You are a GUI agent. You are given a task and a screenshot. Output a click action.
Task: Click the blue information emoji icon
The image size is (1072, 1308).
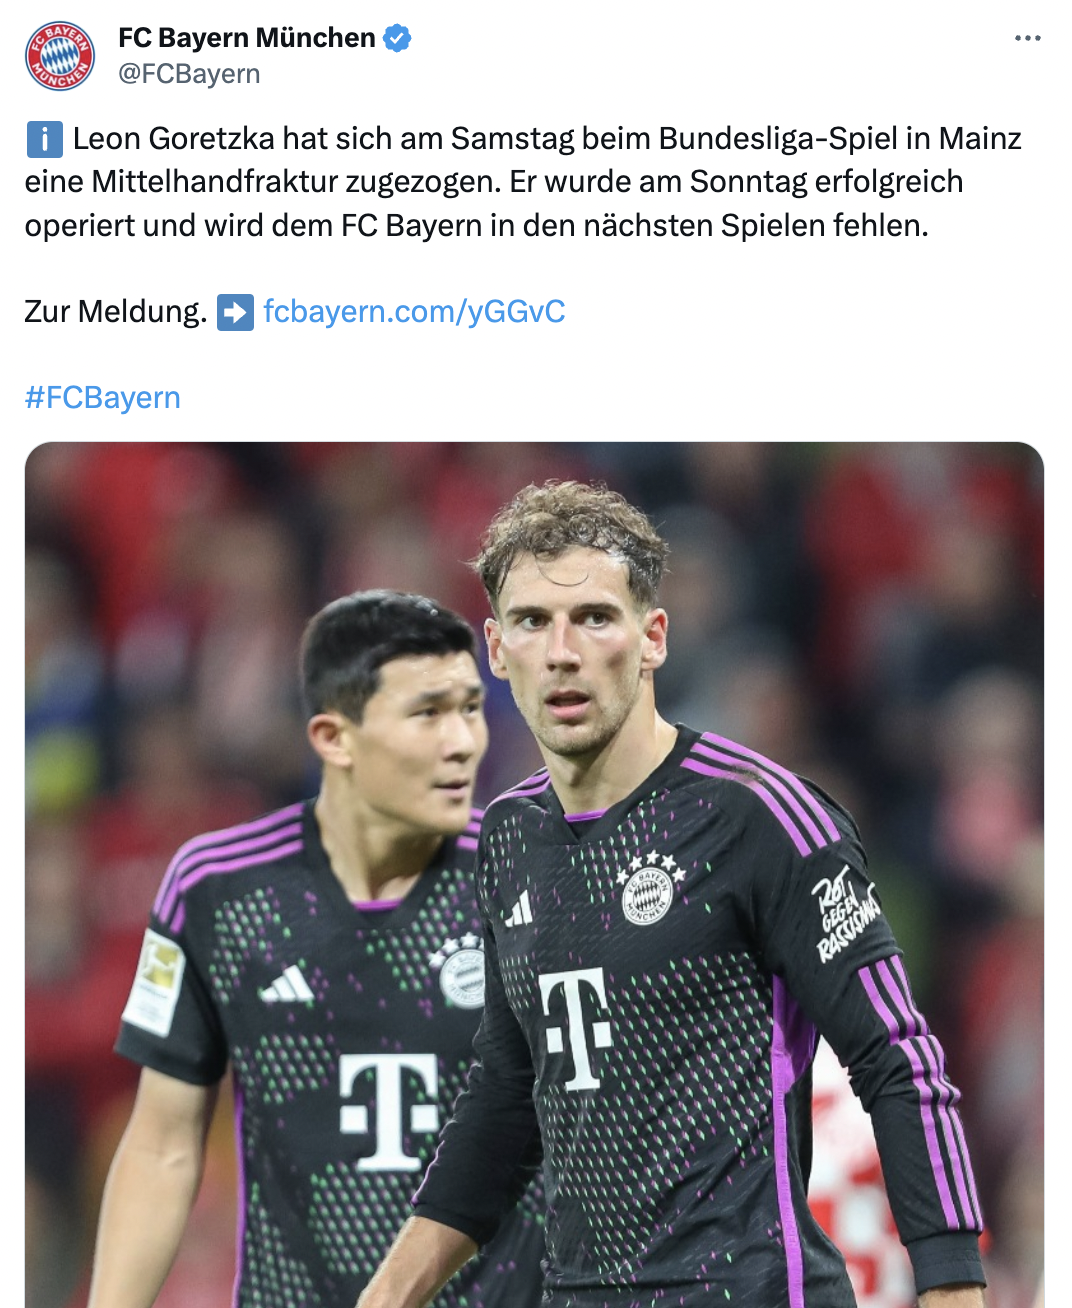[x=44, y=139]
